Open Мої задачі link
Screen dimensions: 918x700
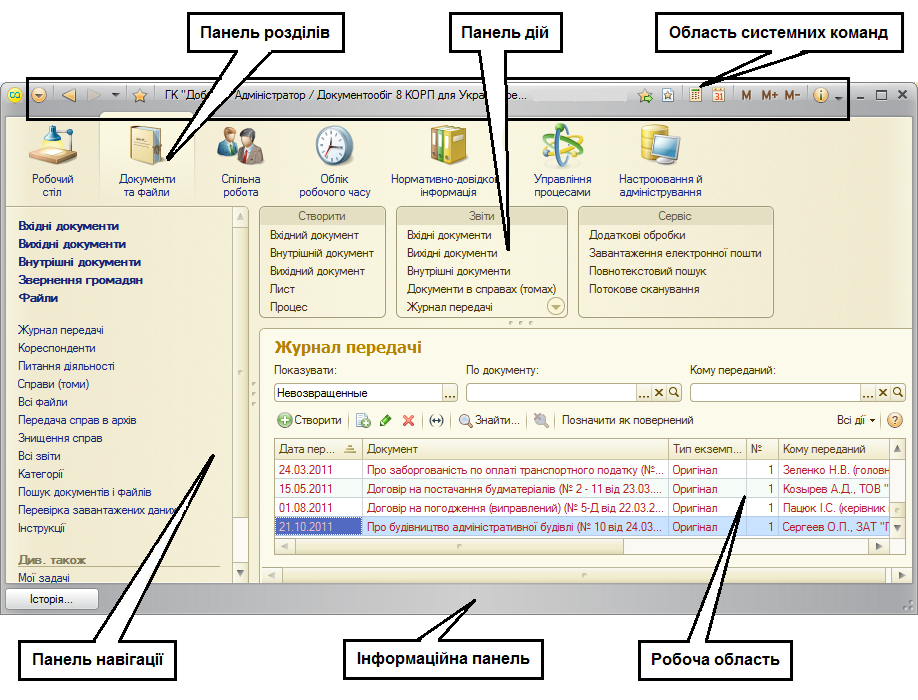click(x=44, y=578)
